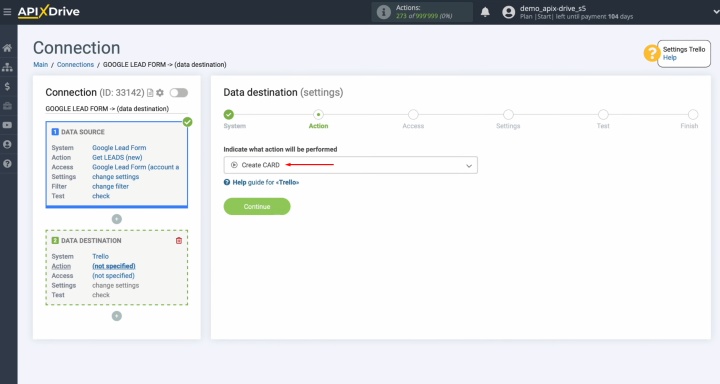720x384 pixels.
Task: Click Google Lead Form system link
Action: click(119, 148)
